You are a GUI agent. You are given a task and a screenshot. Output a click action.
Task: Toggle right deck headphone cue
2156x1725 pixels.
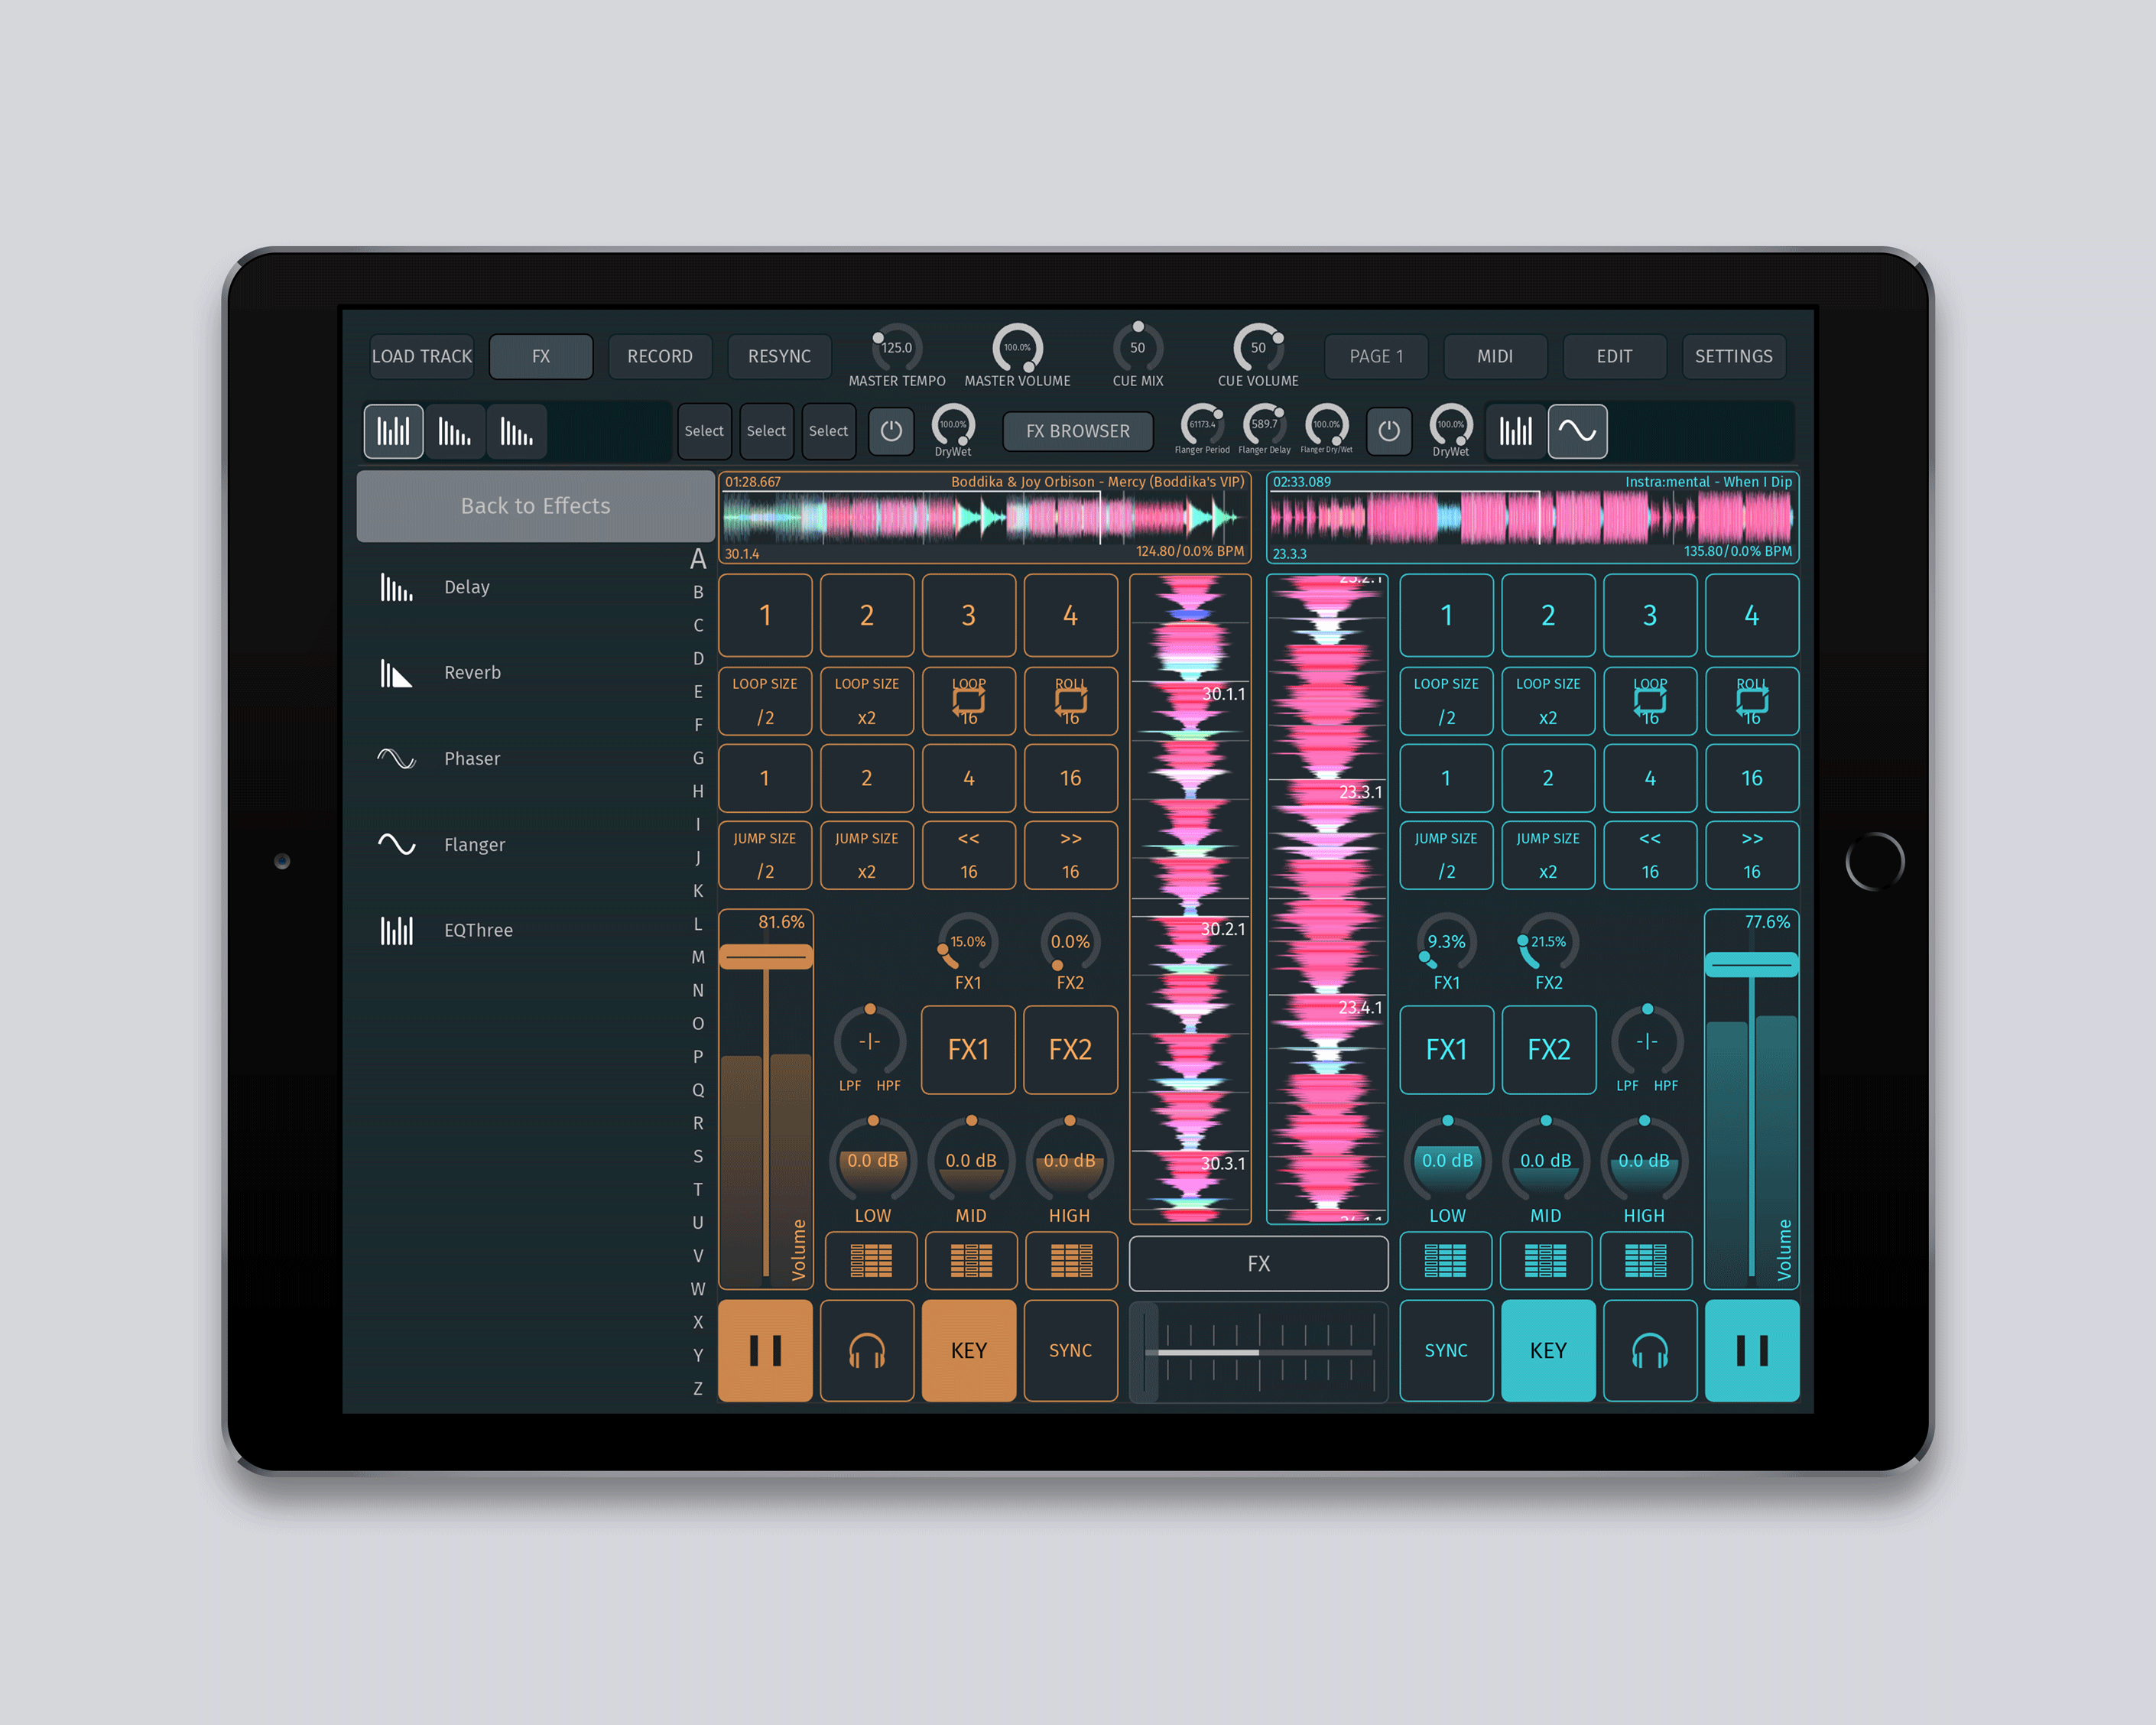click(1650, 1350)
